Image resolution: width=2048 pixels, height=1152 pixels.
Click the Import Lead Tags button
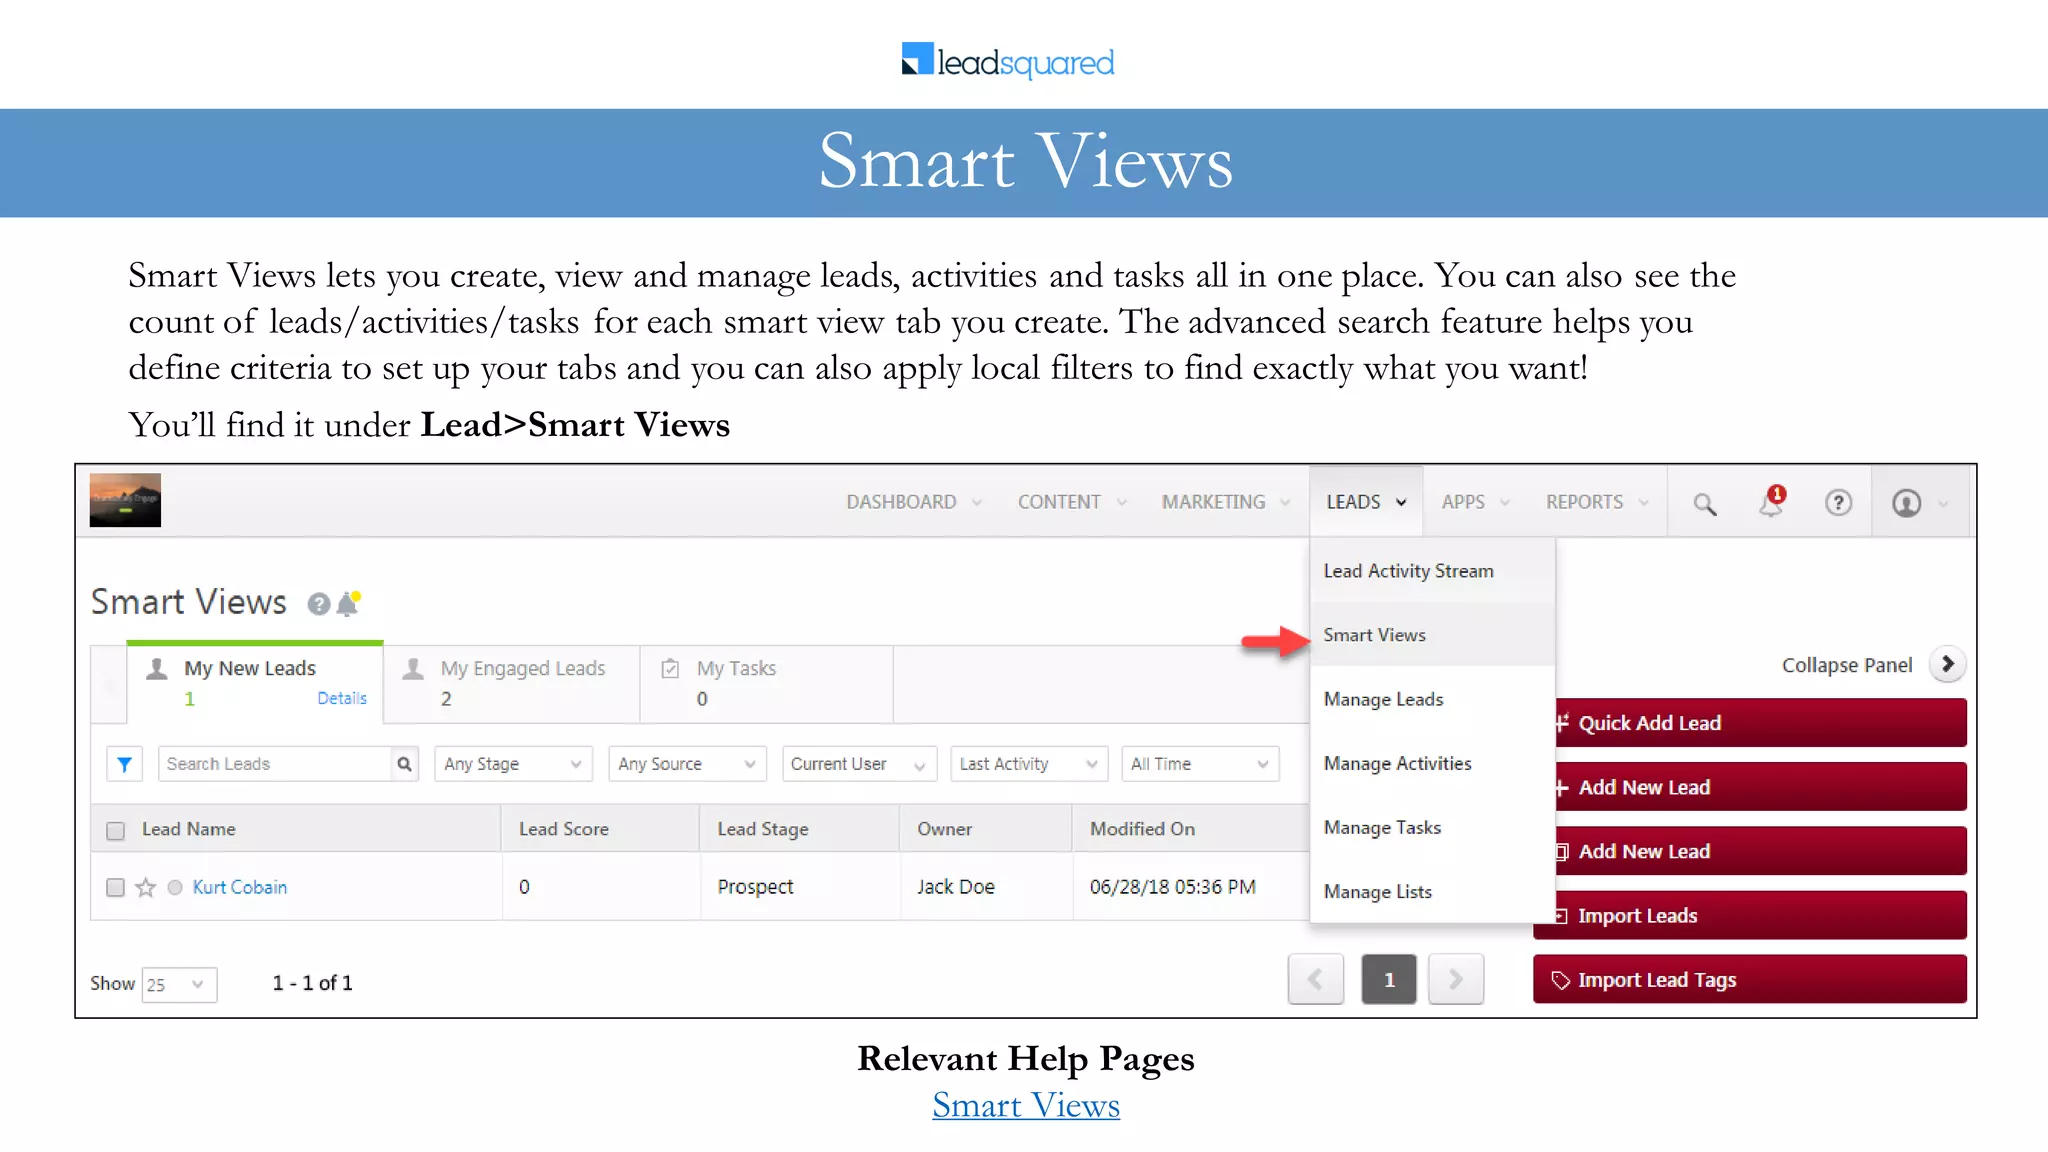(x=1750, y=979)
